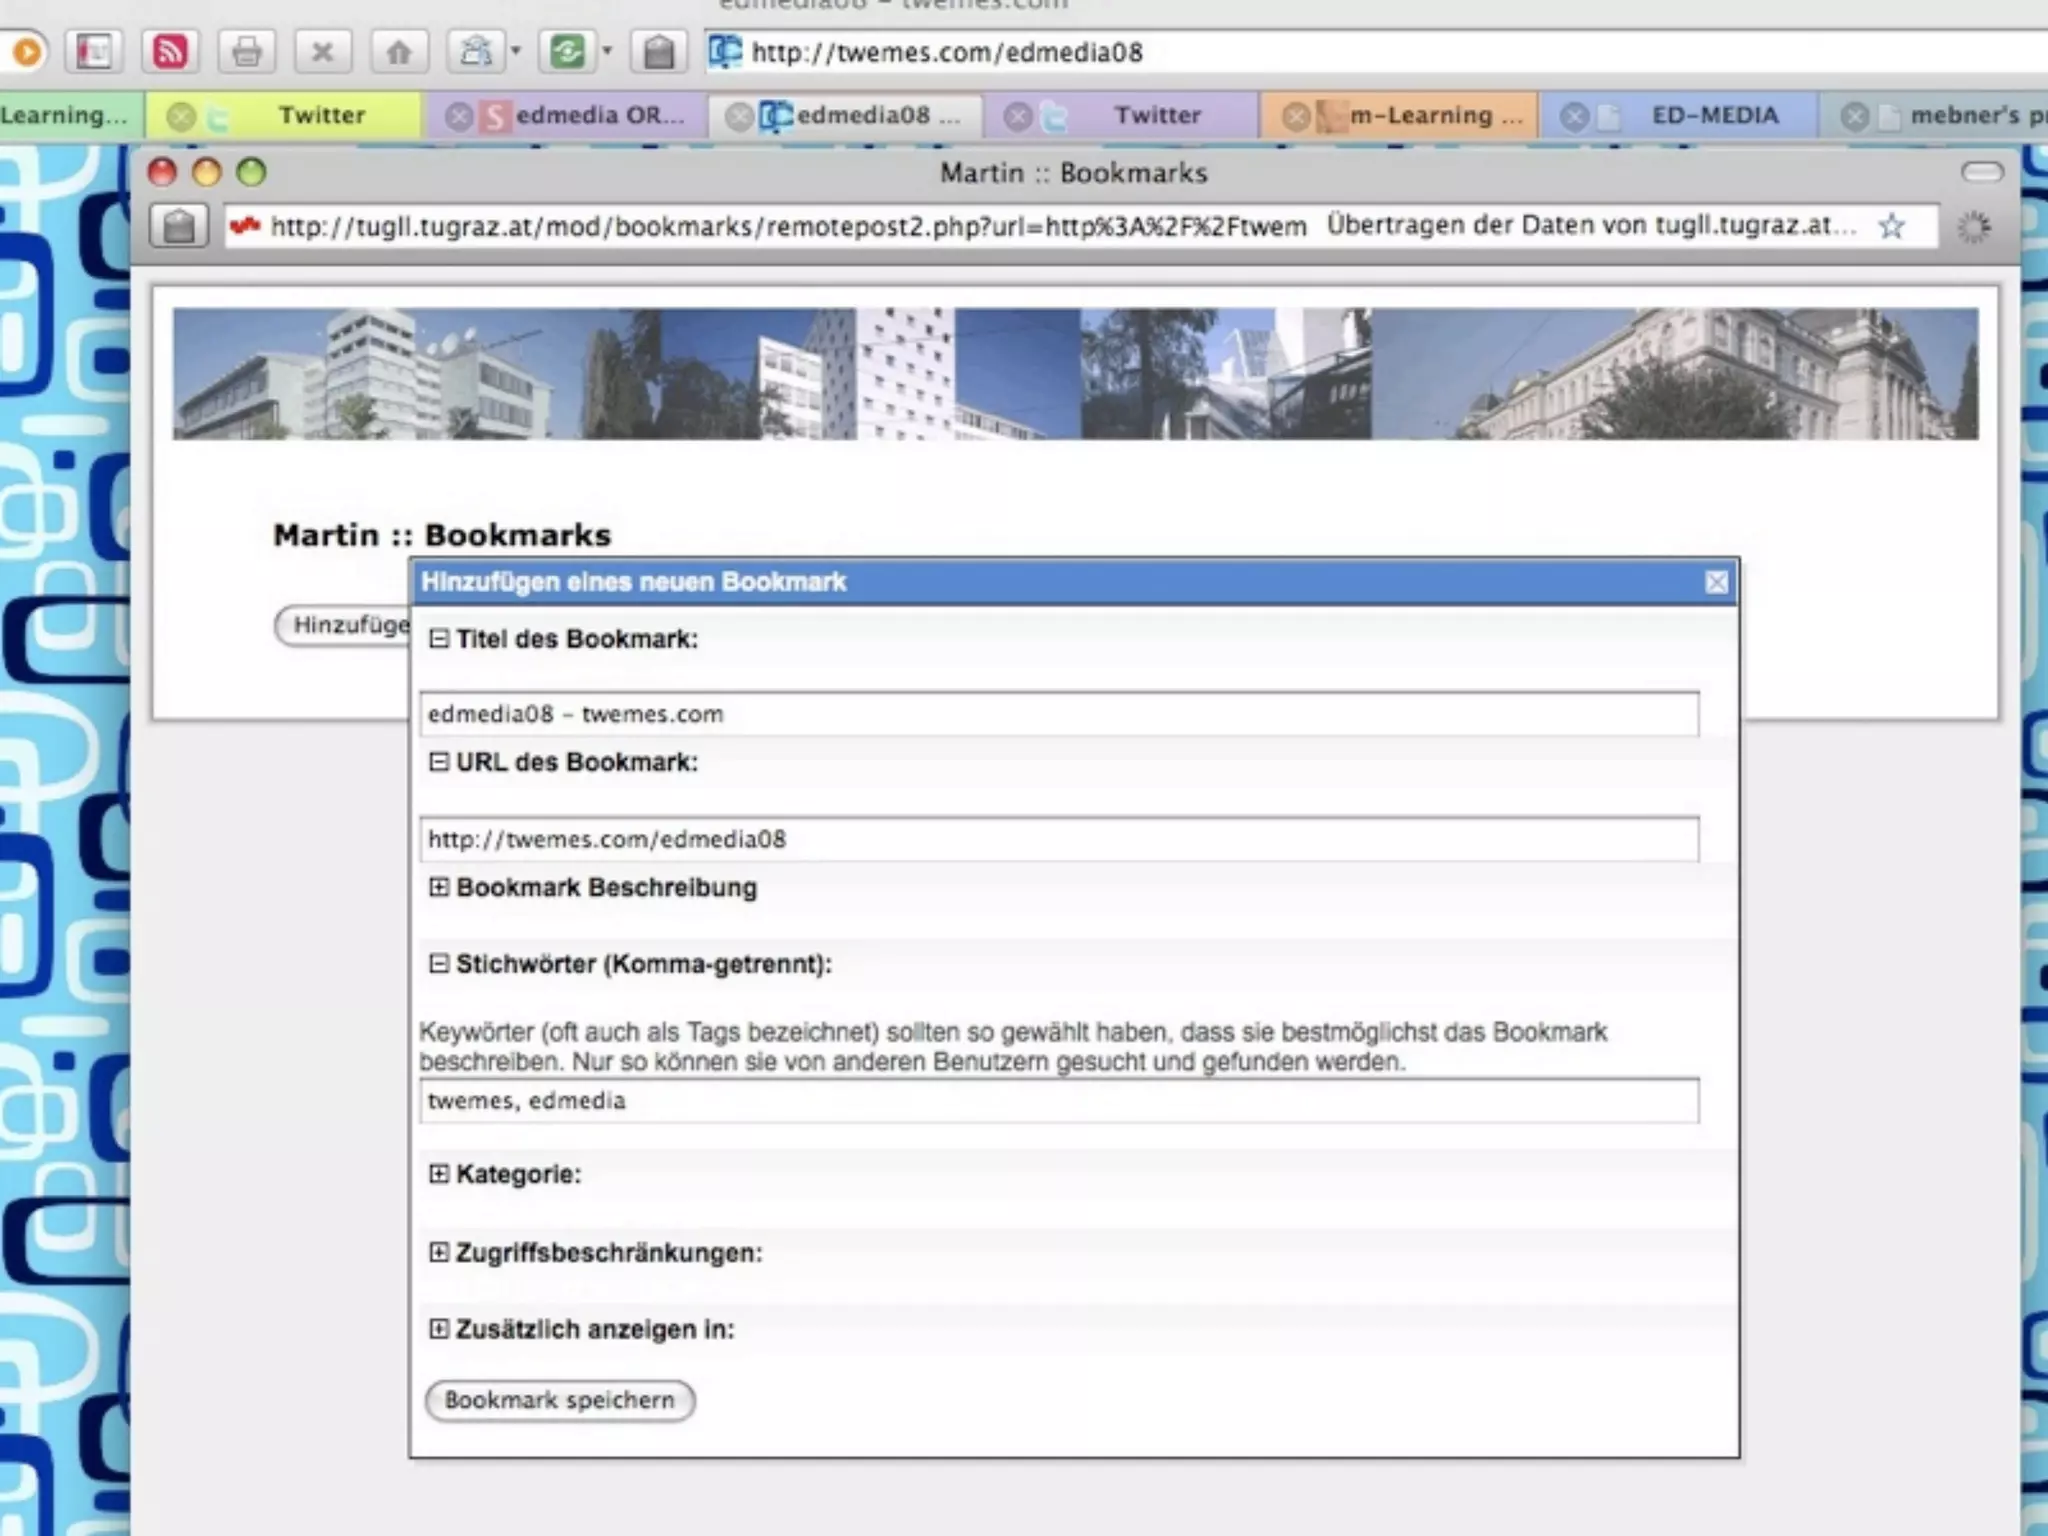Close the bookmark dialog with its X icon

1716,582
